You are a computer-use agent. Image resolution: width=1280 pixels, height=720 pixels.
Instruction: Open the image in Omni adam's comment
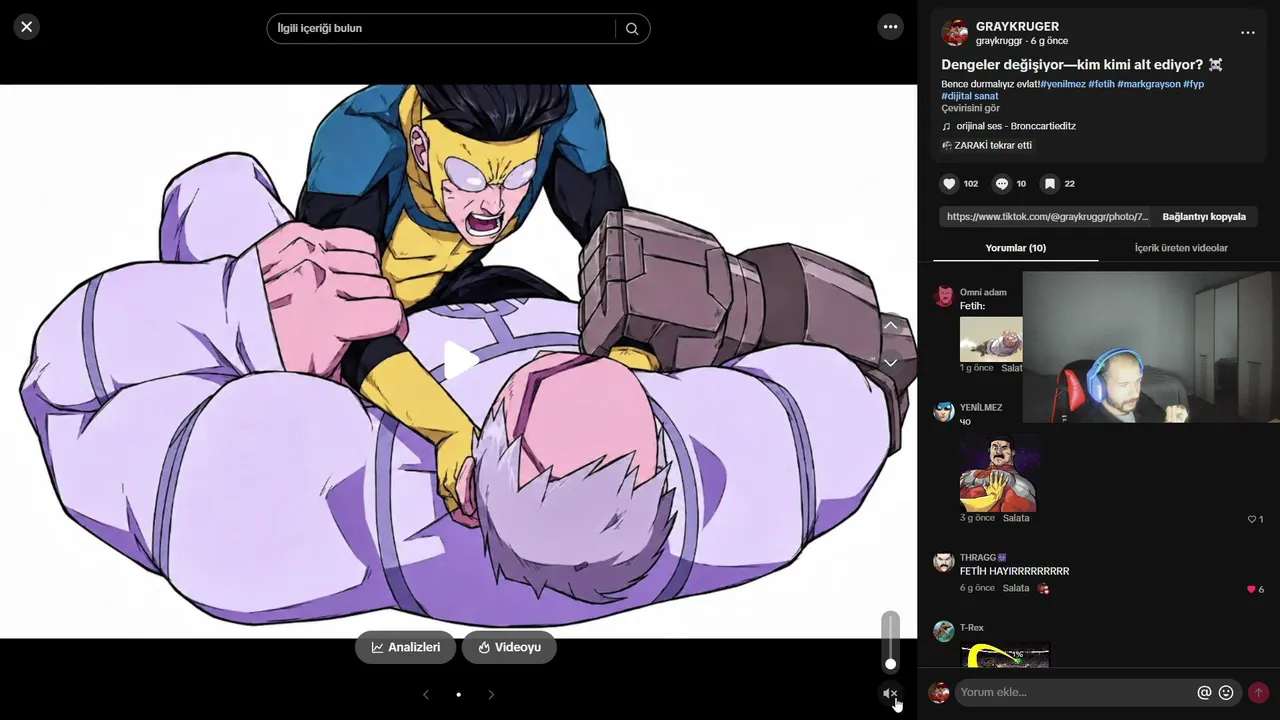click(x=991, y=339)
